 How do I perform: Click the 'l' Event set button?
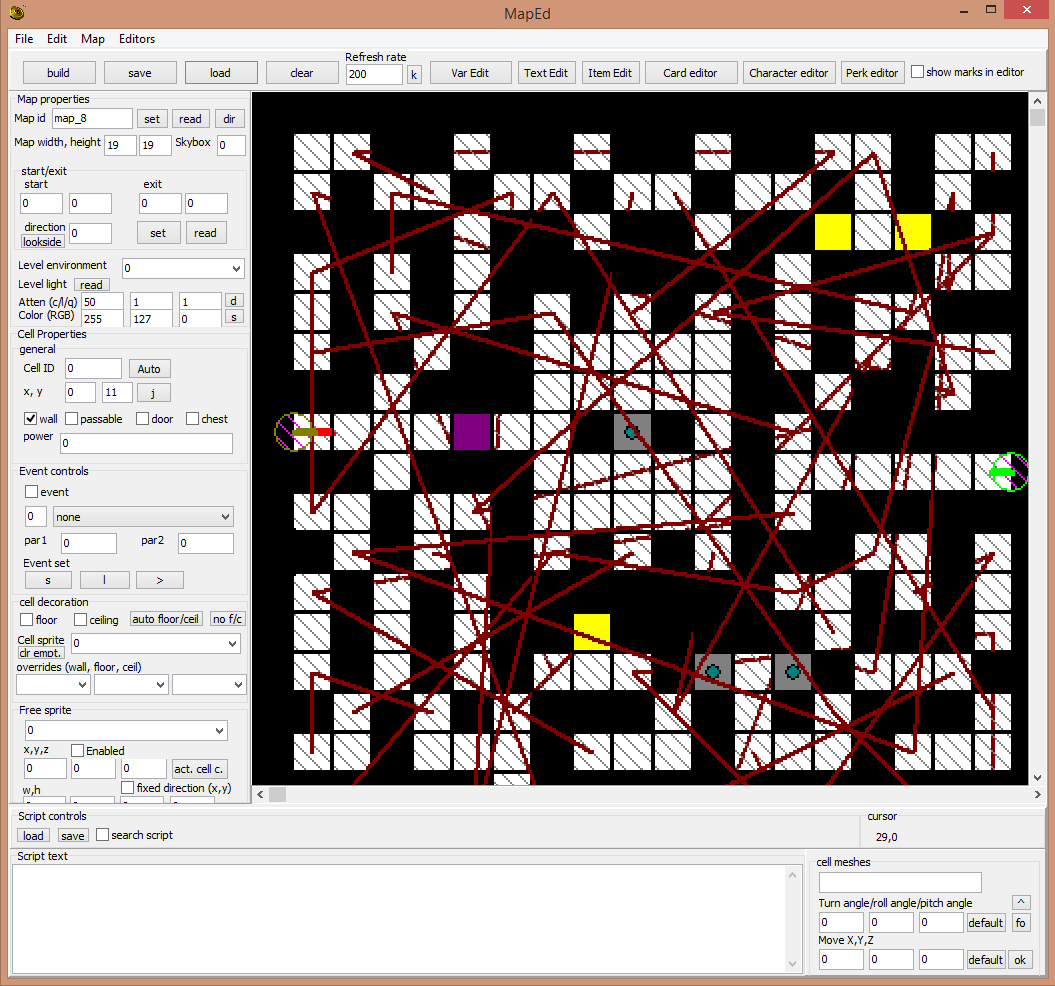click(x=104, y=580)
